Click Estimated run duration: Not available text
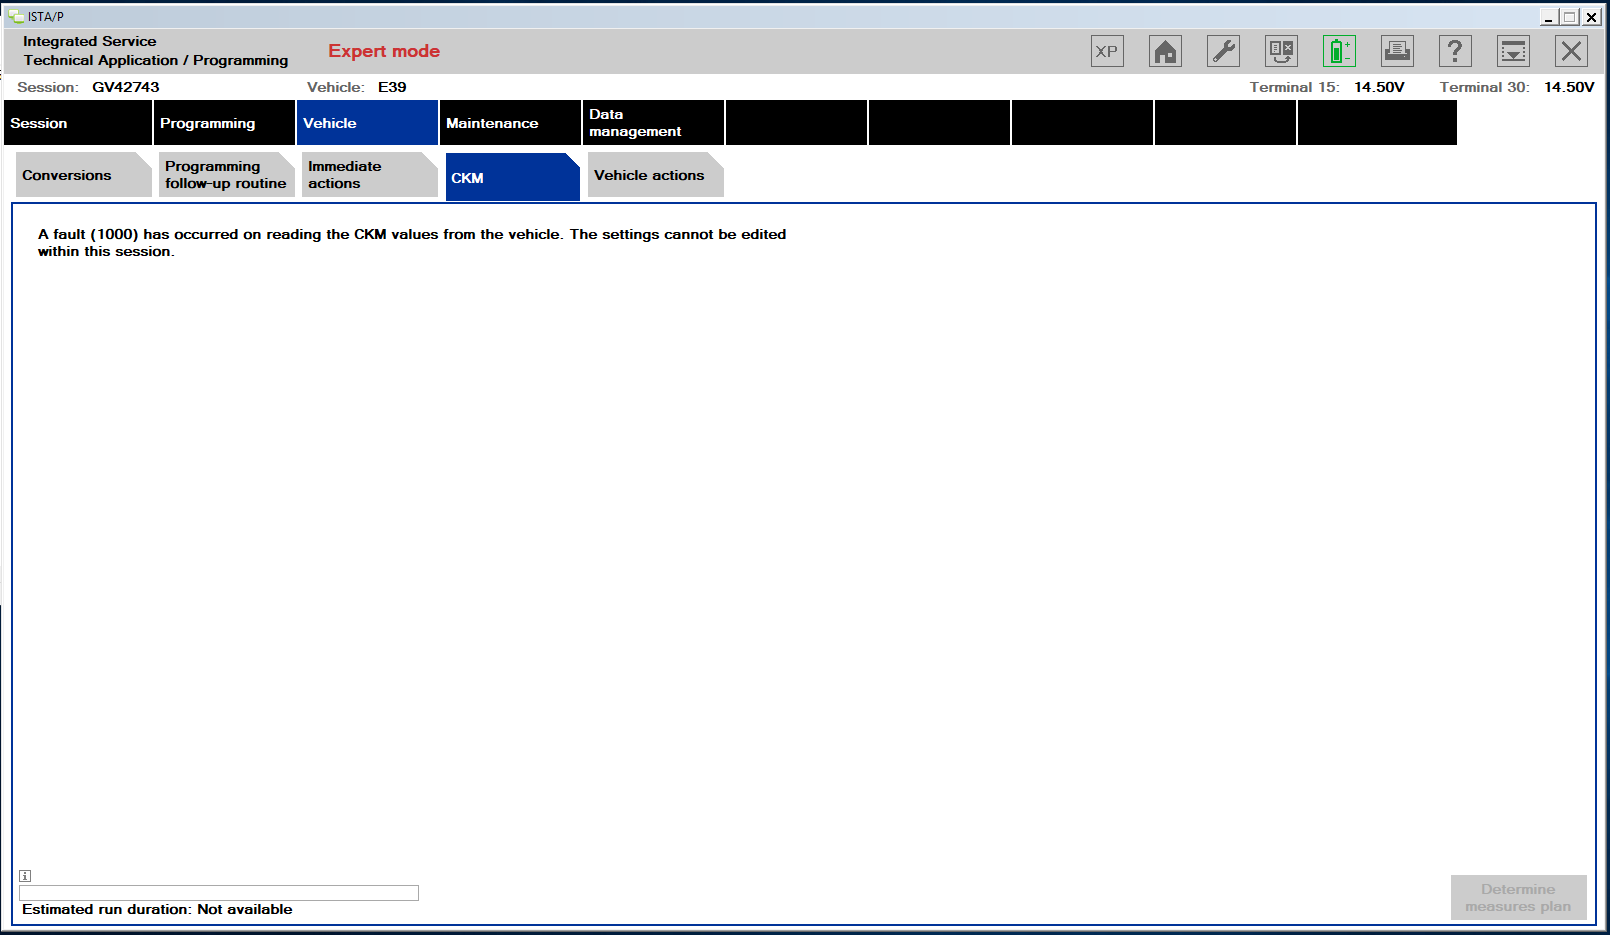Image resolution: width=1610 pixels, height=935 pixels. (157, 909)
